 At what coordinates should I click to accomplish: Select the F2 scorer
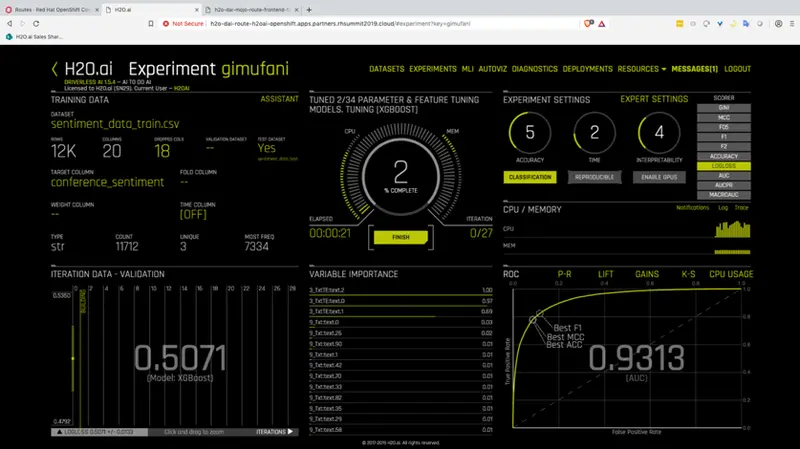pyautogui.click(x=723, y=146)
